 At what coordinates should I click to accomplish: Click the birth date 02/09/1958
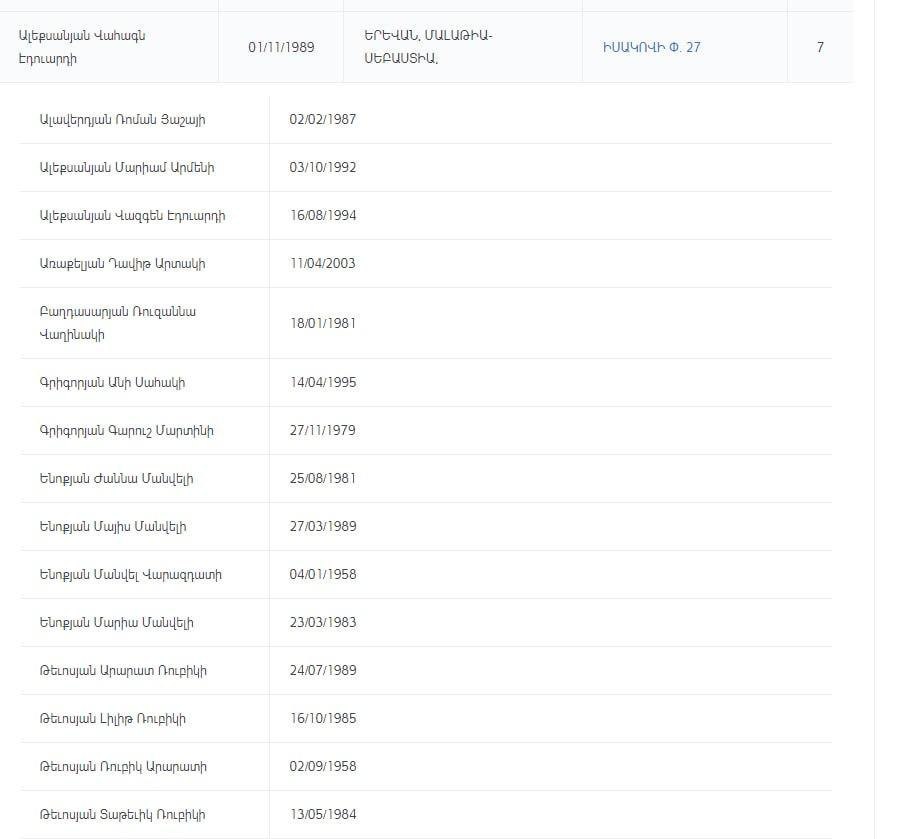322,767
